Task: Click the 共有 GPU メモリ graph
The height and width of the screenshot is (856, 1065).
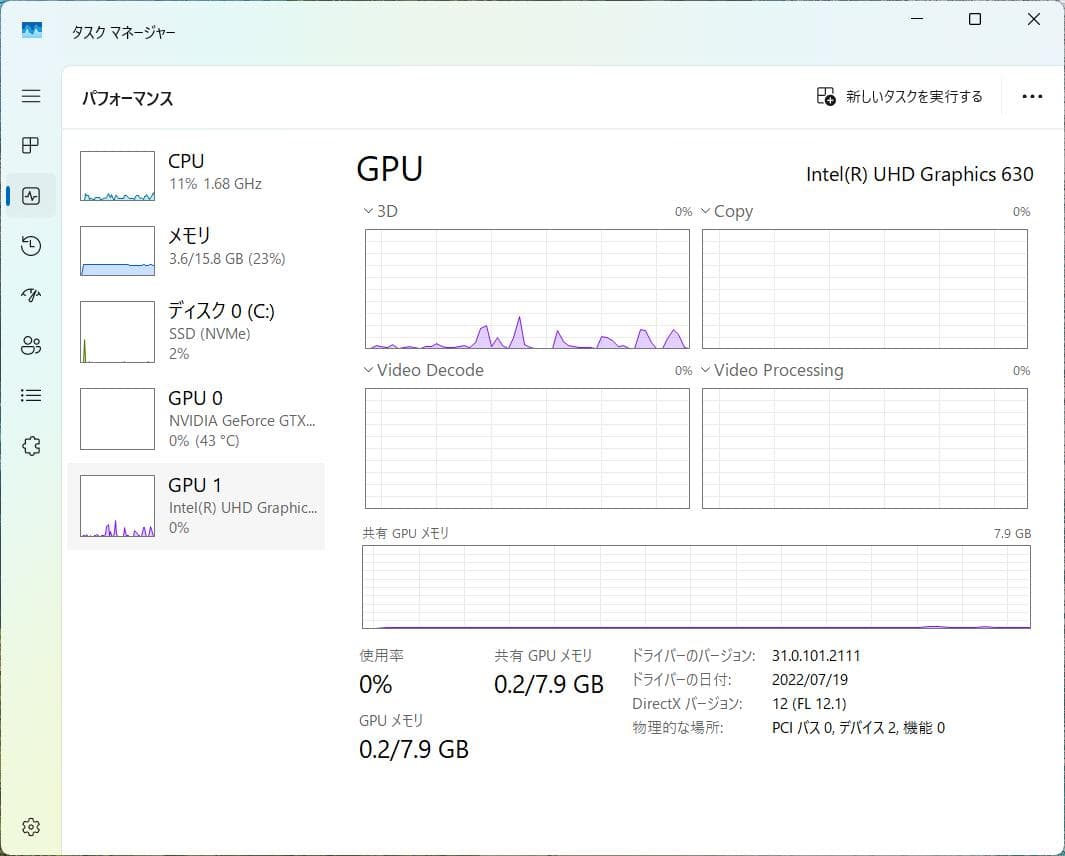Action: [x=696, y=587]
